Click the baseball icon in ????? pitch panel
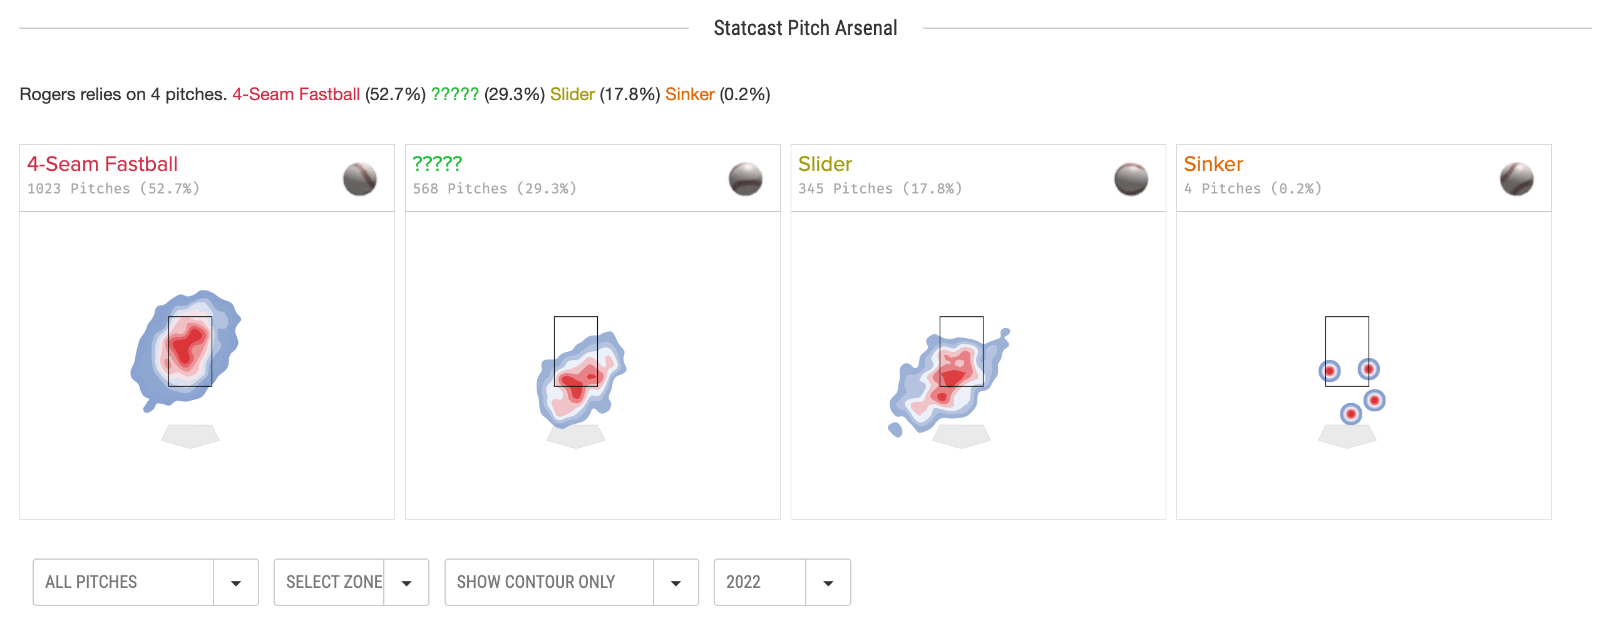The height and width of the screenshot is (621, 1610). point(746,179)
